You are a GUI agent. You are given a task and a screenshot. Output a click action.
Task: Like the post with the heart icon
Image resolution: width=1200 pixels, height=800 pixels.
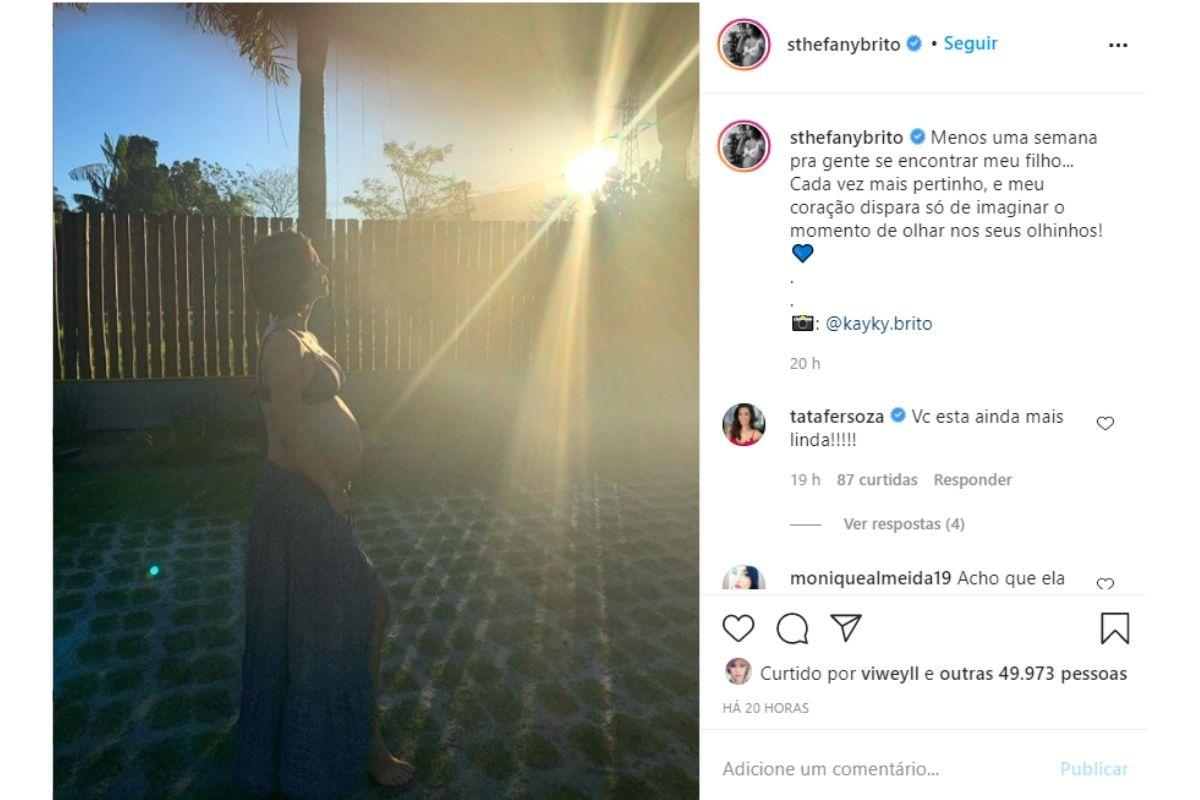tap(738, 628)
